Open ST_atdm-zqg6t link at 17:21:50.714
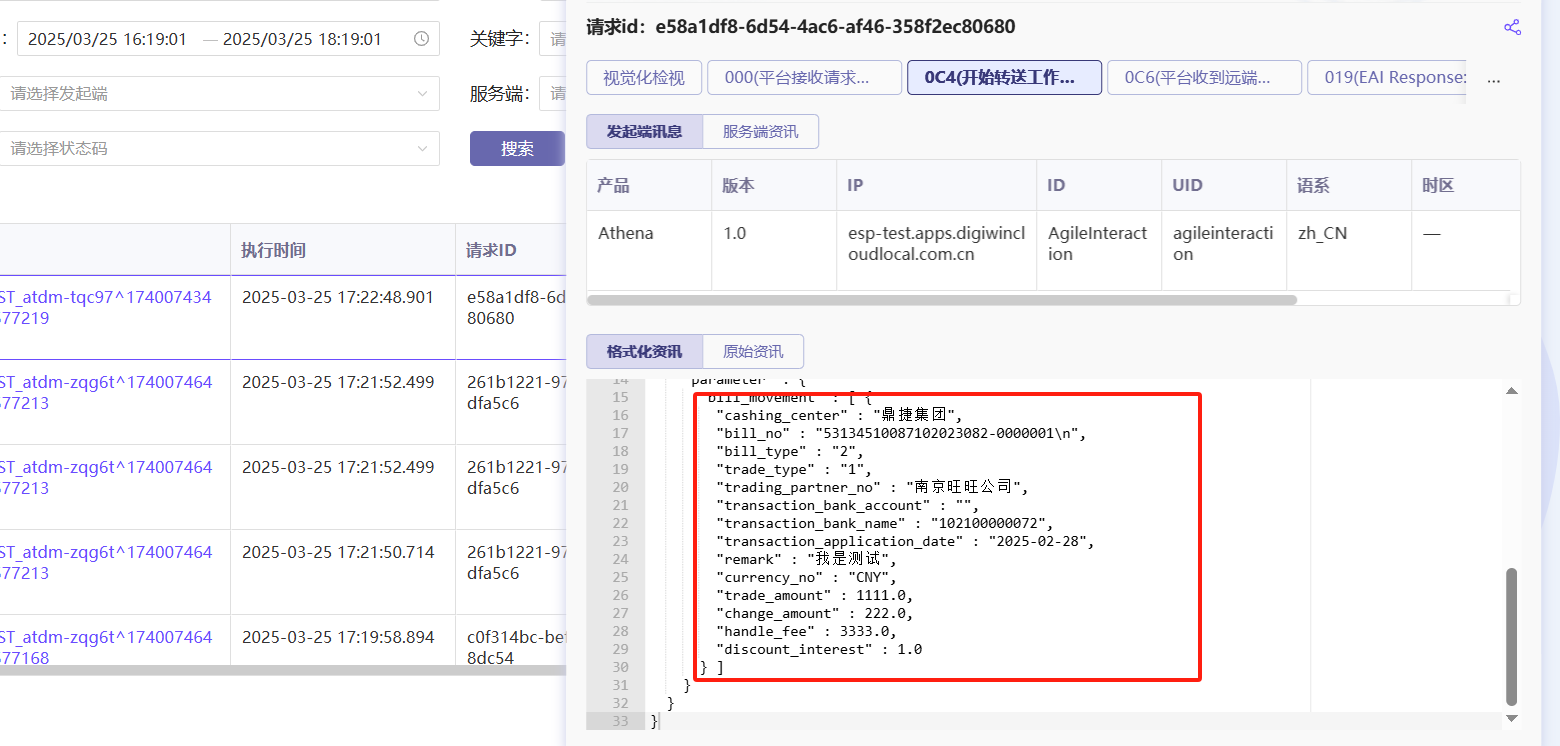This screenshot has width=1560, height=746. point(106,563)
